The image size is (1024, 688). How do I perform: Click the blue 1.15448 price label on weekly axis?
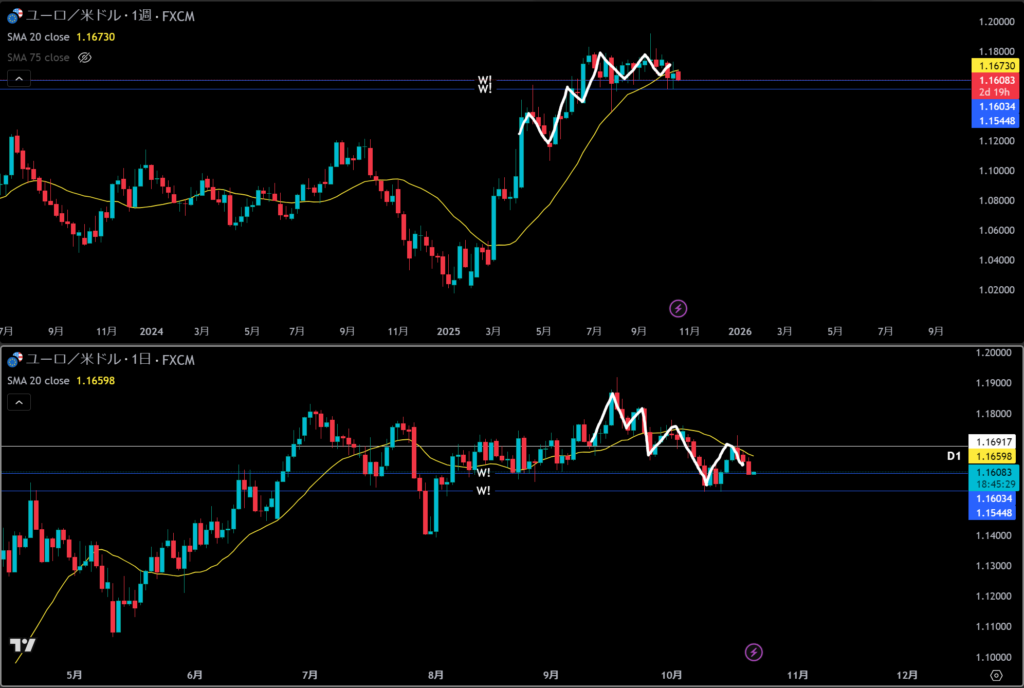coord(995,120)
